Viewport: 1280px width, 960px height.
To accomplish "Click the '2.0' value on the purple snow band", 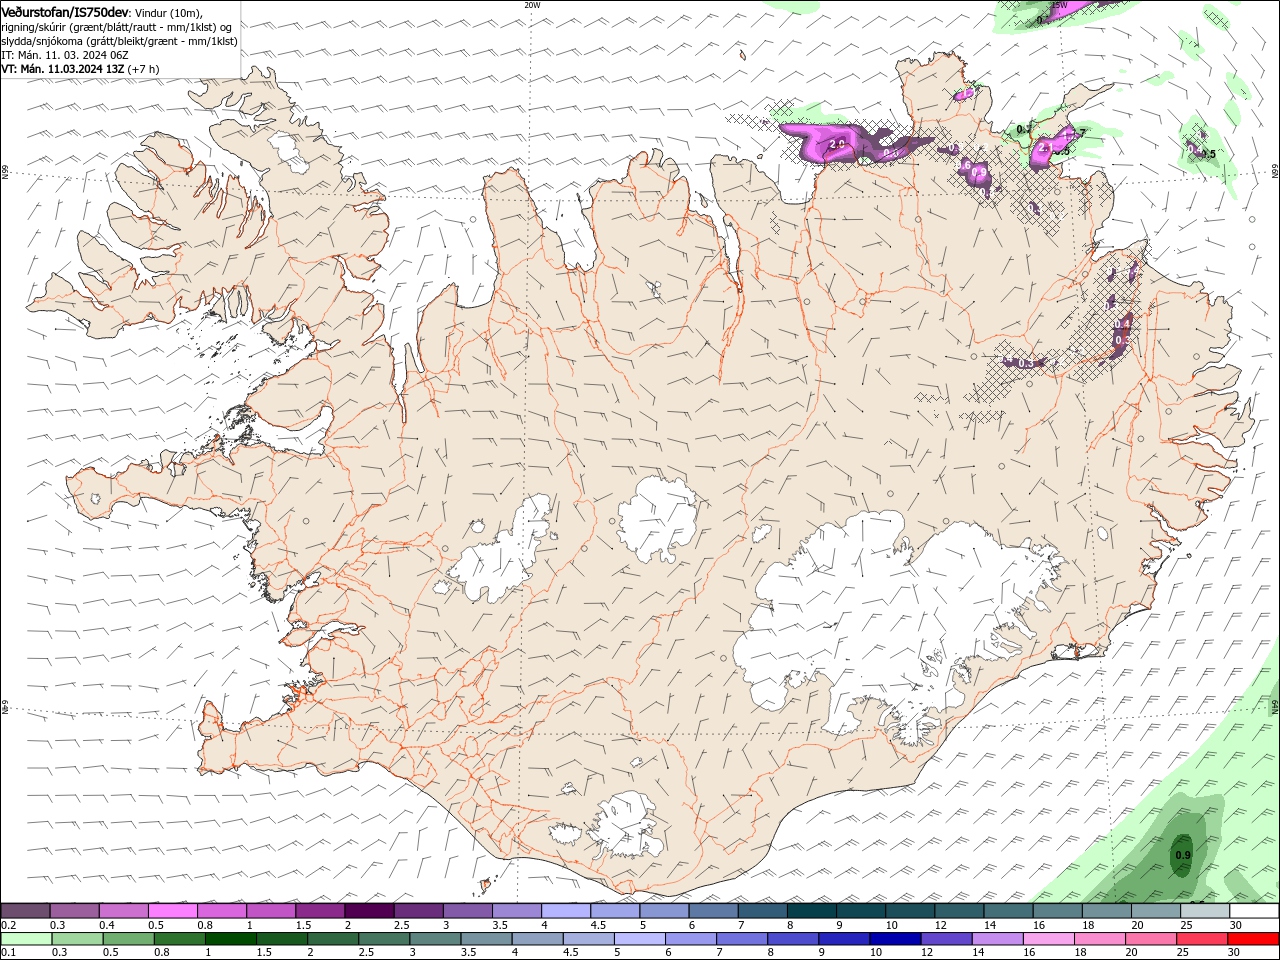I will point(837,145).
